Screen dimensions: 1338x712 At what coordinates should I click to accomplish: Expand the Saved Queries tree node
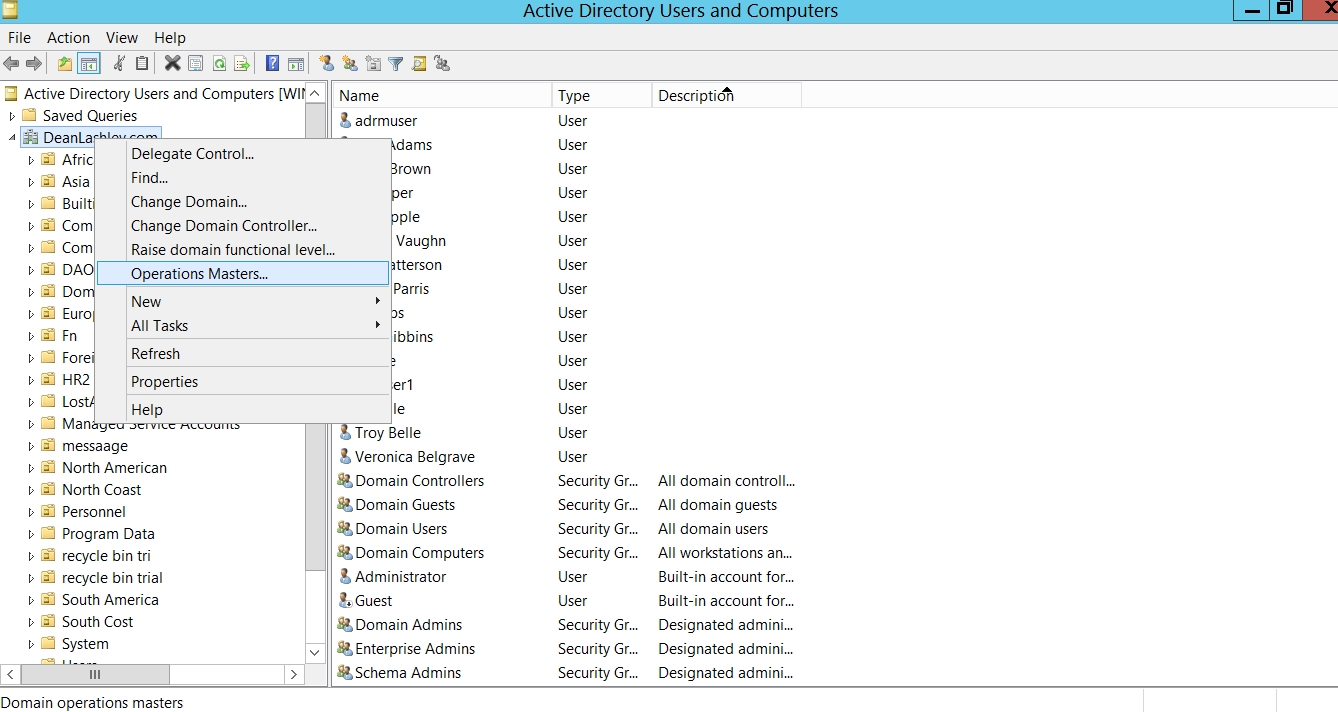pyautogui.click(x=12, y=116)
